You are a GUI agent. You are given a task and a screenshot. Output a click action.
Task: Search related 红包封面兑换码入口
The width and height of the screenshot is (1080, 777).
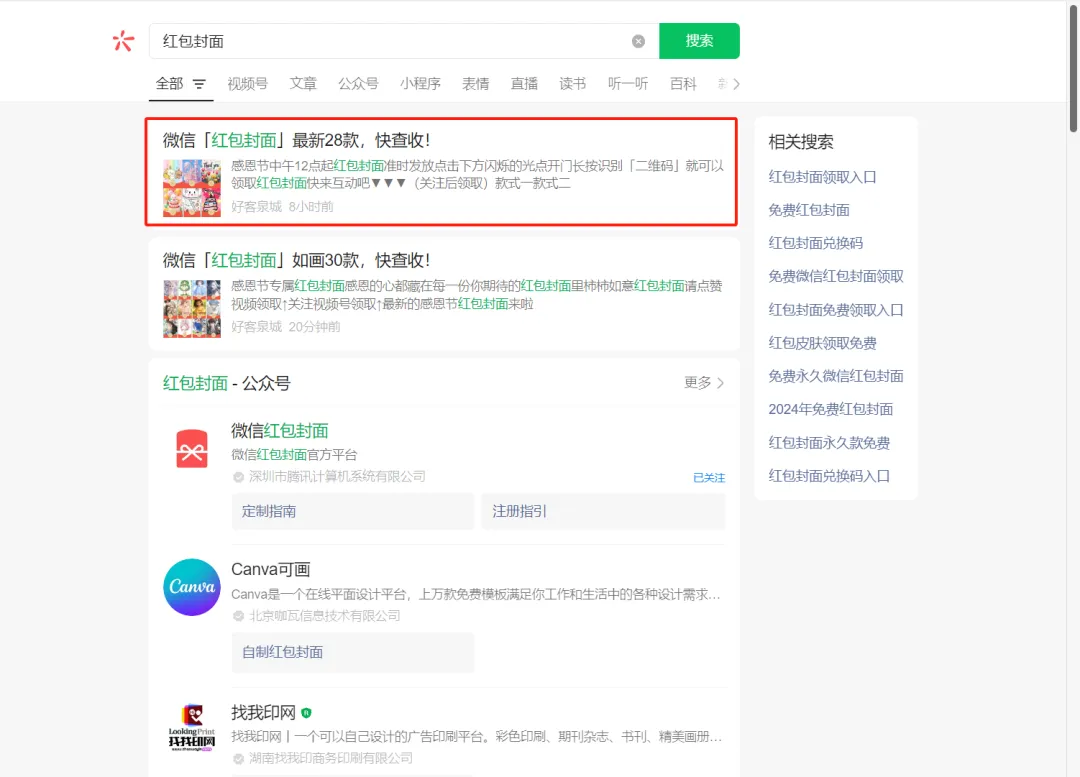click(829, 476)
